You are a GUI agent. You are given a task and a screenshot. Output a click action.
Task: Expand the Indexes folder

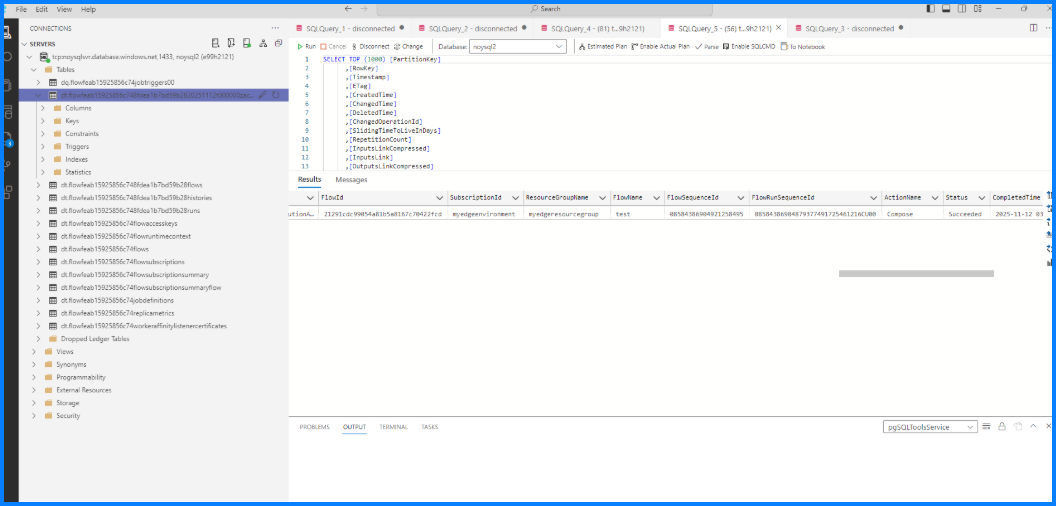pos(43,159)
